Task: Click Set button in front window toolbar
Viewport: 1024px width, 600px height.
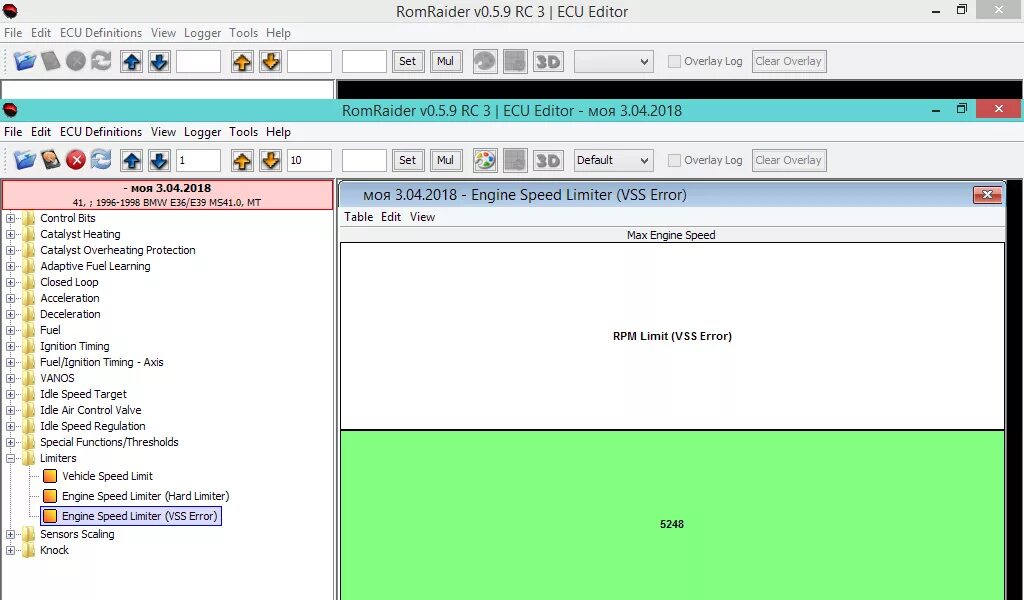Action: click(408, 161)
